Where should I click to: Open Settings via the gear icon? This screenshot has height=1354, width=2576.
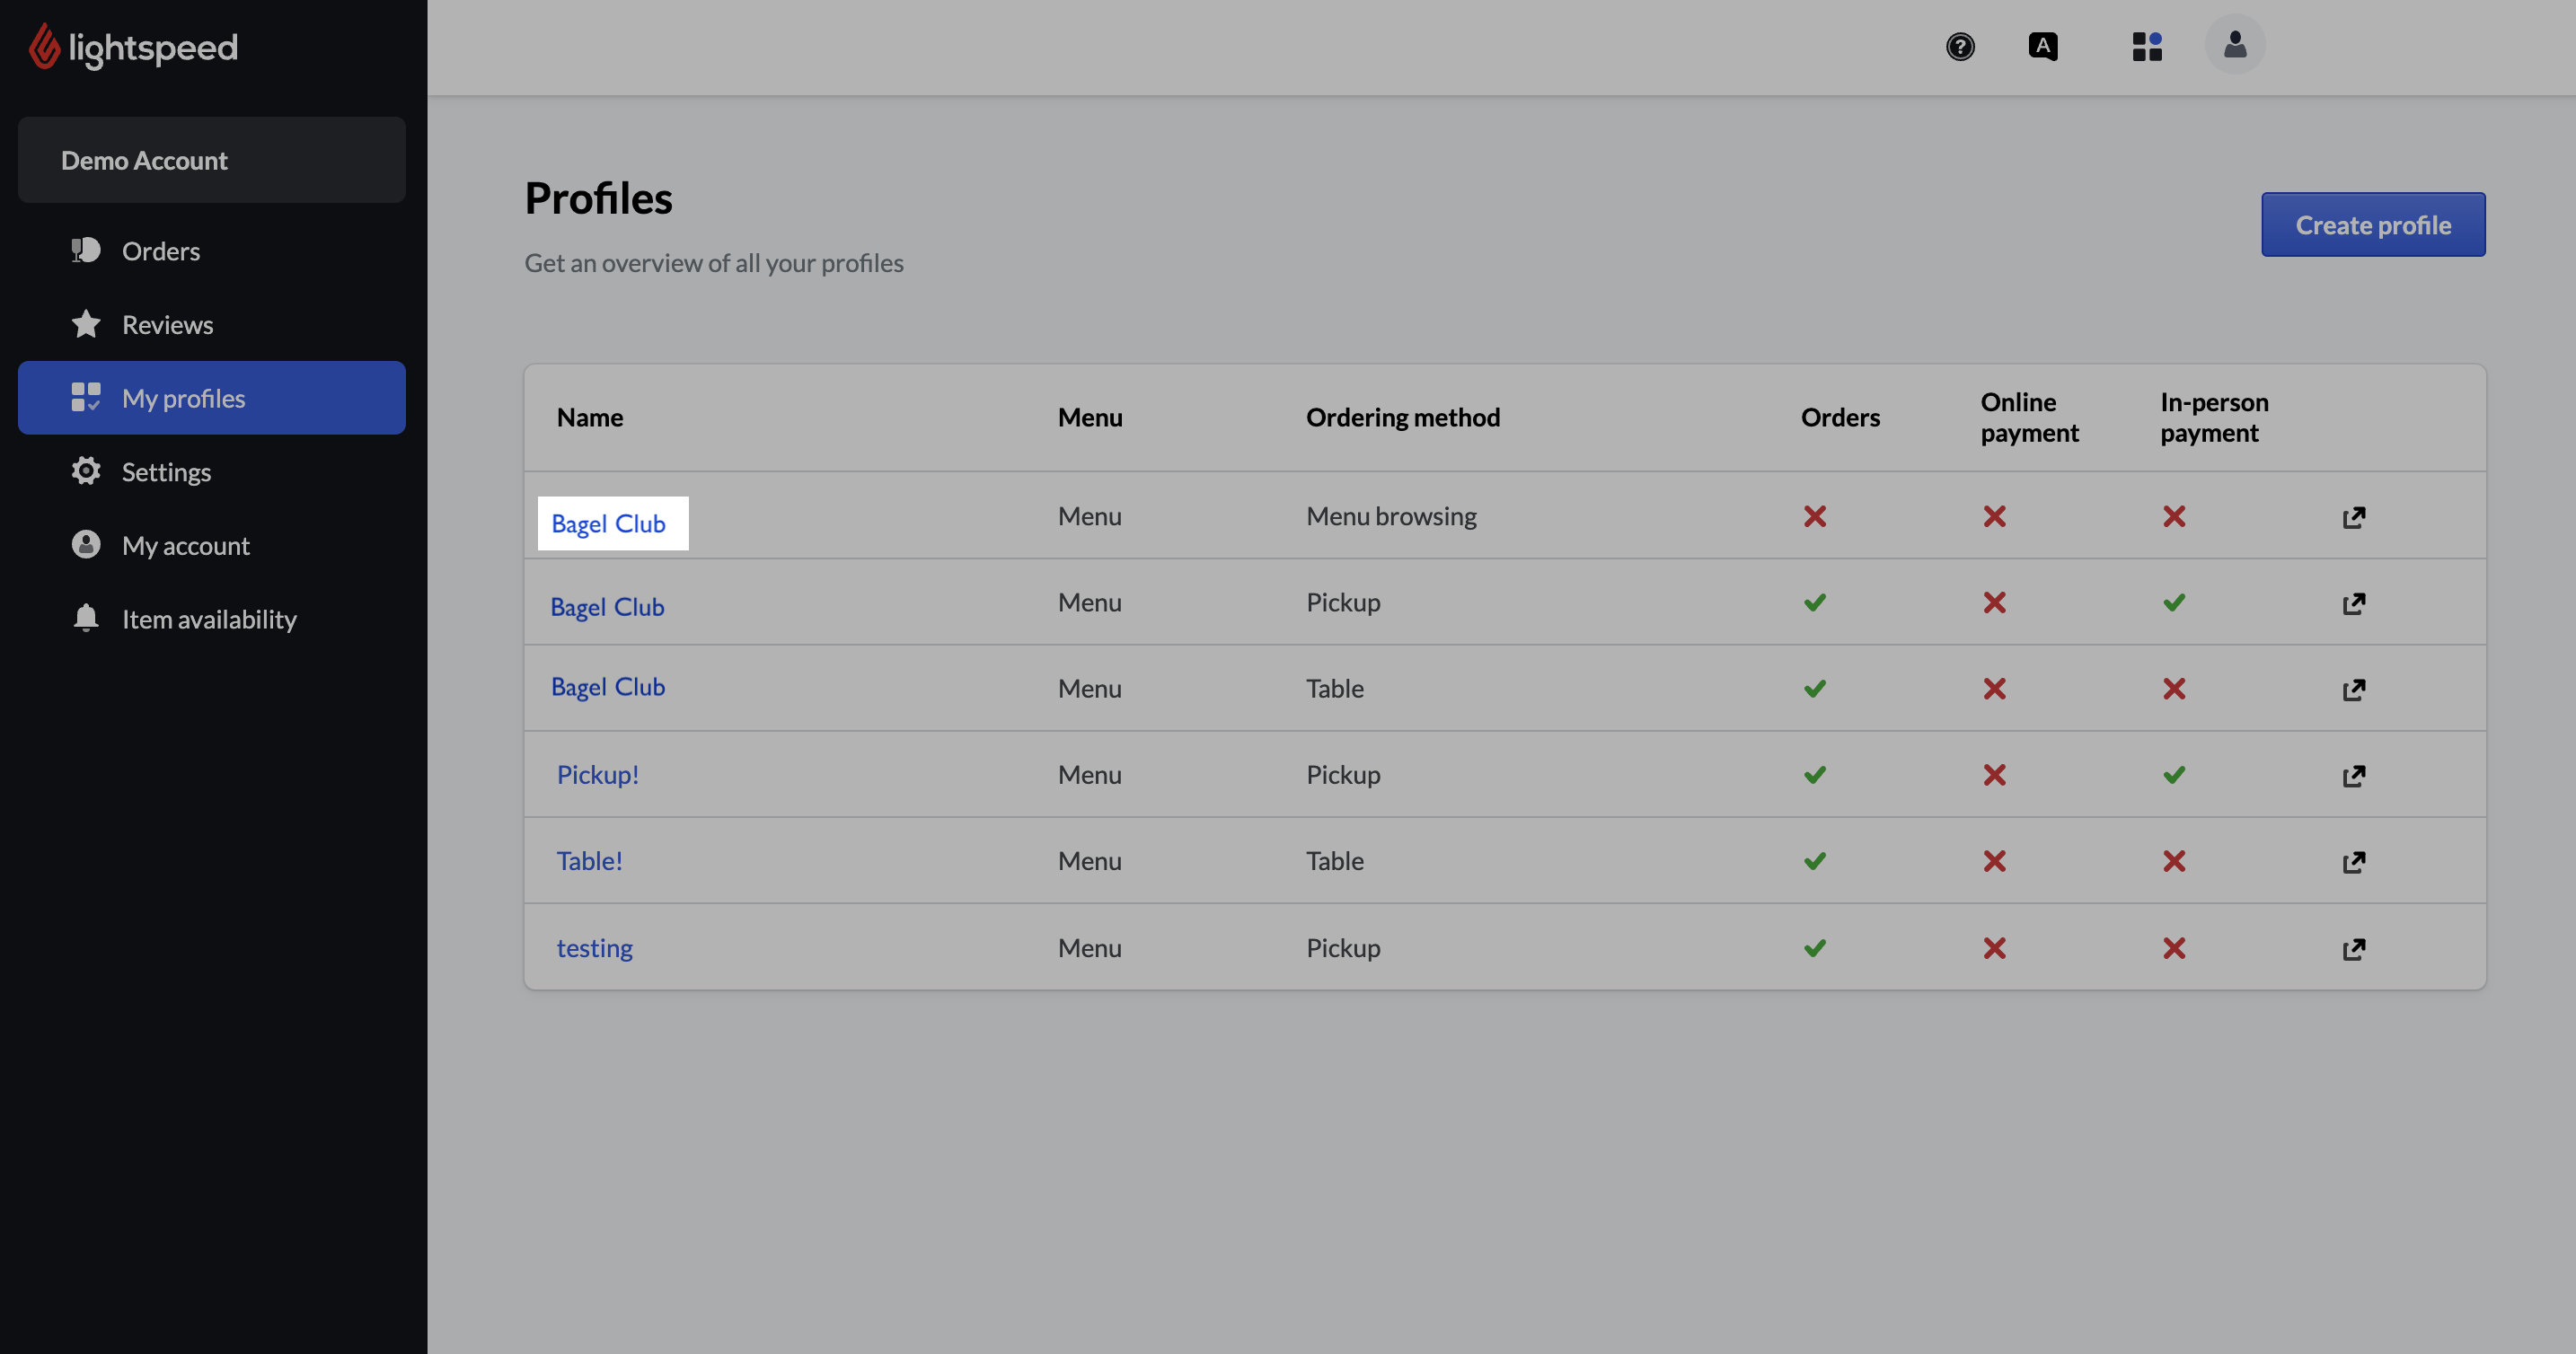click(x=86, y=471)
